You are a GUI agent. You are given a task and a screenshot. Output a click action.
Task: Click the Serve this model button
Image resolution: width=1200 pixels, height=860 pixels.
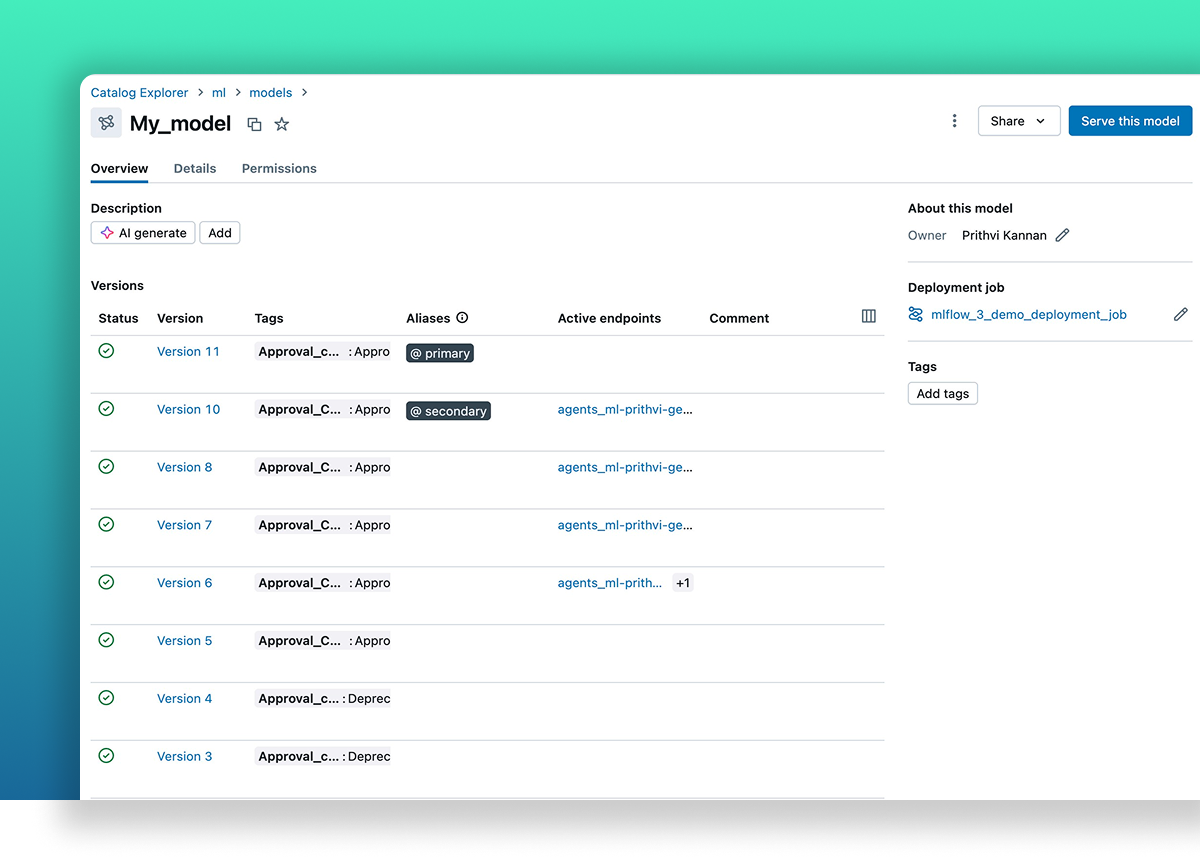[x=1130, y=120]
